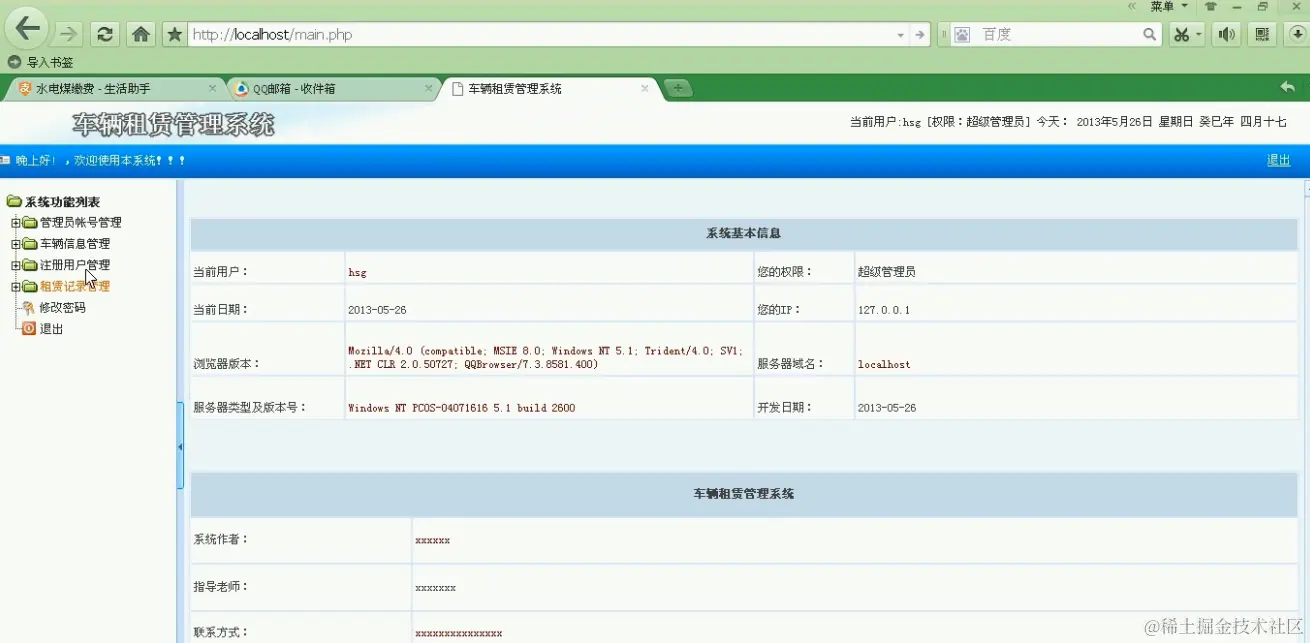1310x643 pixels.
Task: Open the Baidu paw search engine icon
Action: 962,34
